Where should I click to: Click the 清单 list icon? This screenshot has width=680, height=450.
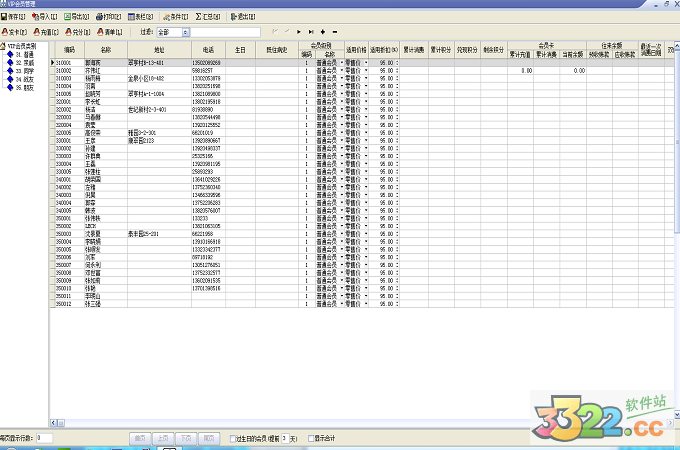[x=100, y=32]
